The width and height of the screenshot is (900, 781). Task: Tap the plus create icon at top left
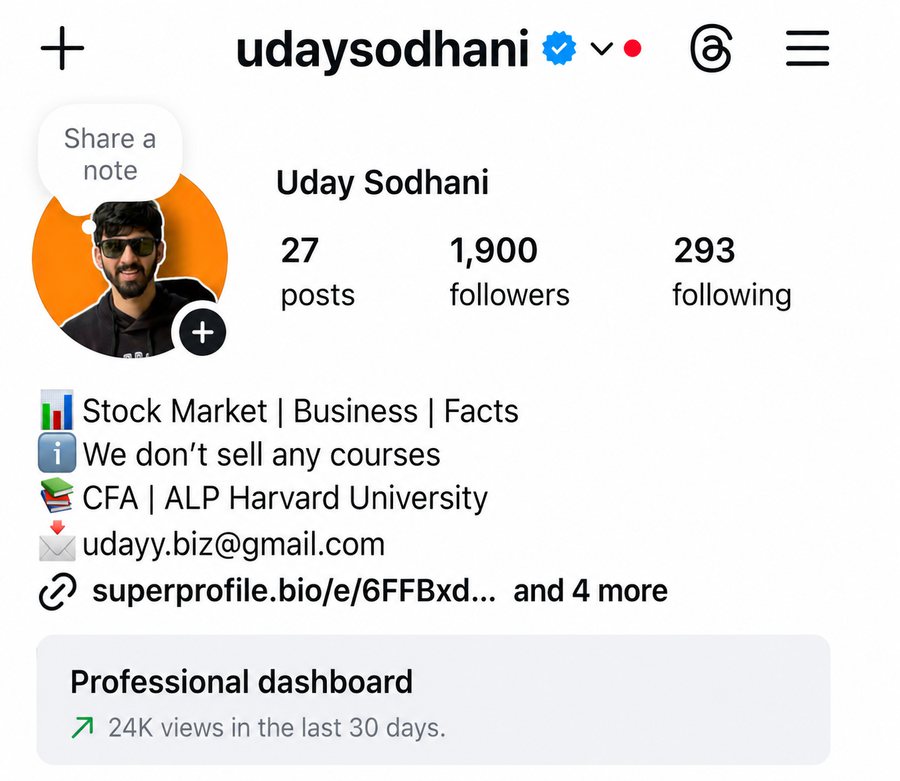click(63, 49)
